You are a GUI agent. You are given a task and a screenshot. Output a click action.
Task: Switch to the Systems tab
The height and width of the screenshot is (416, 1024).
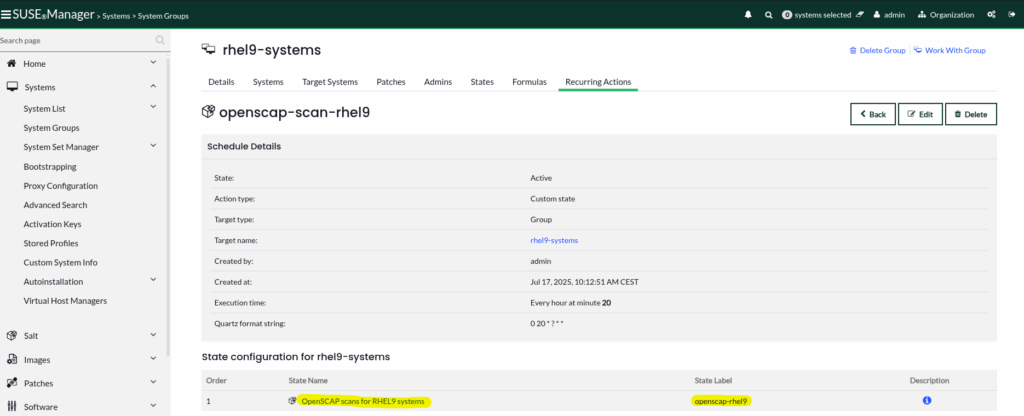point(268,82)
